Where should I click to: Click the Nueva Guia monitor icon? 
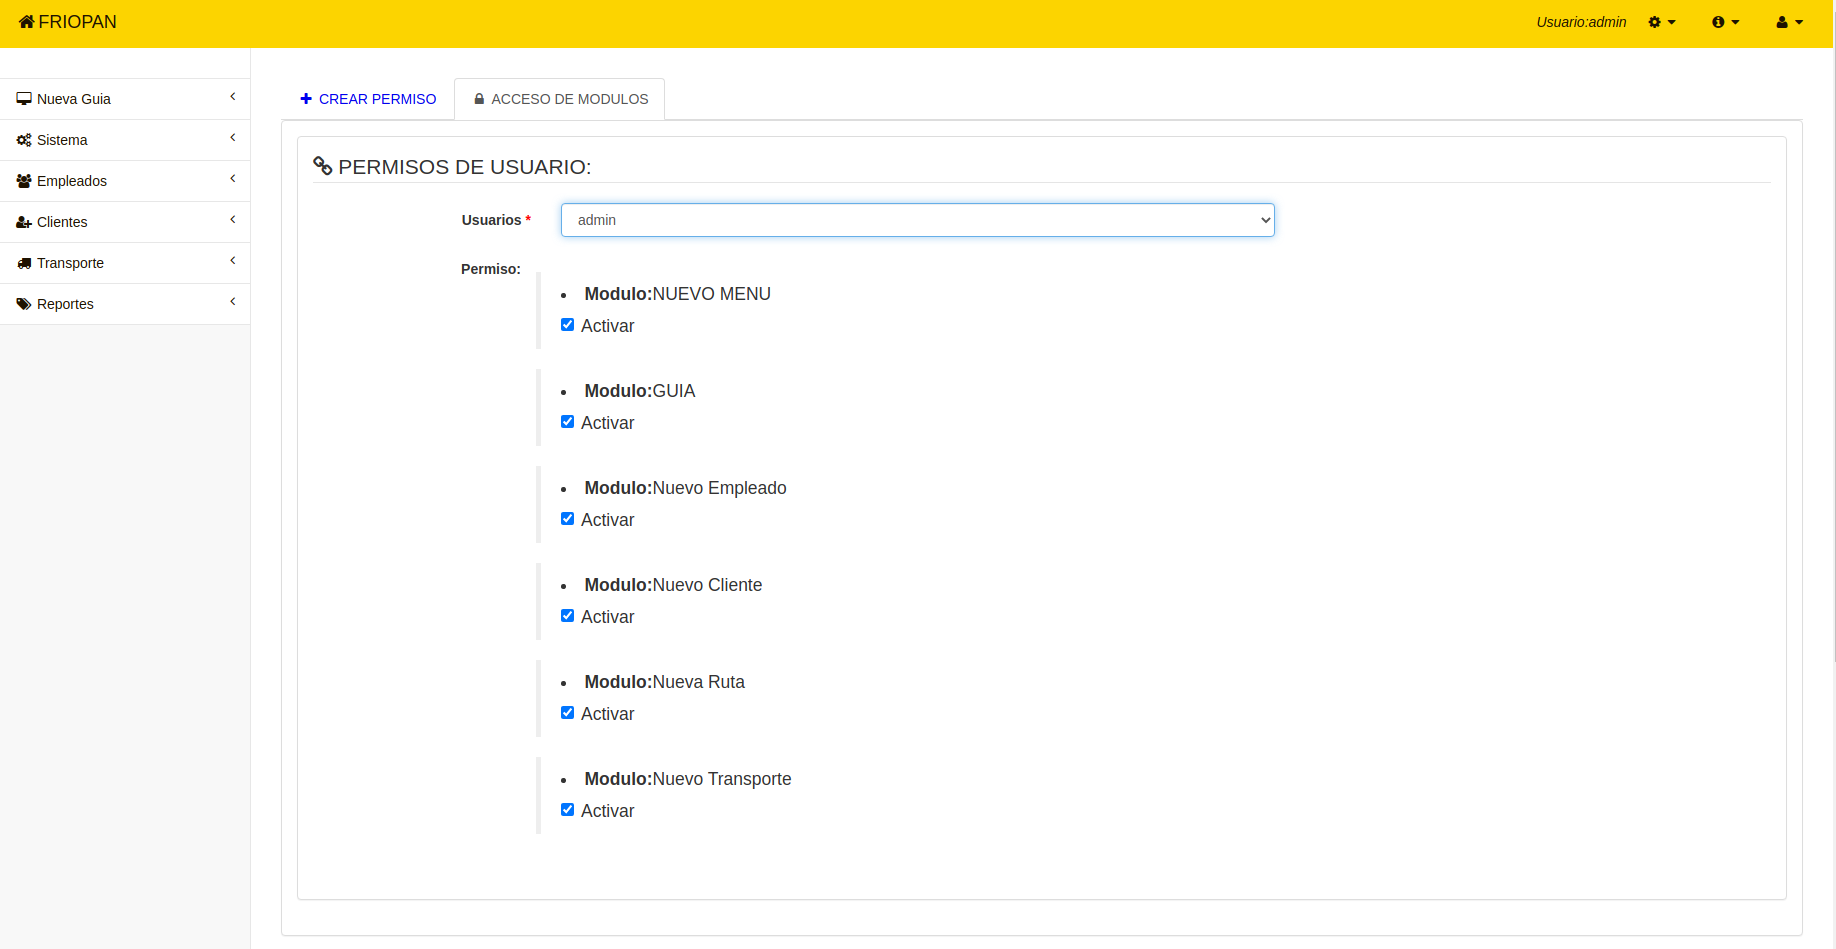[24, 99]
